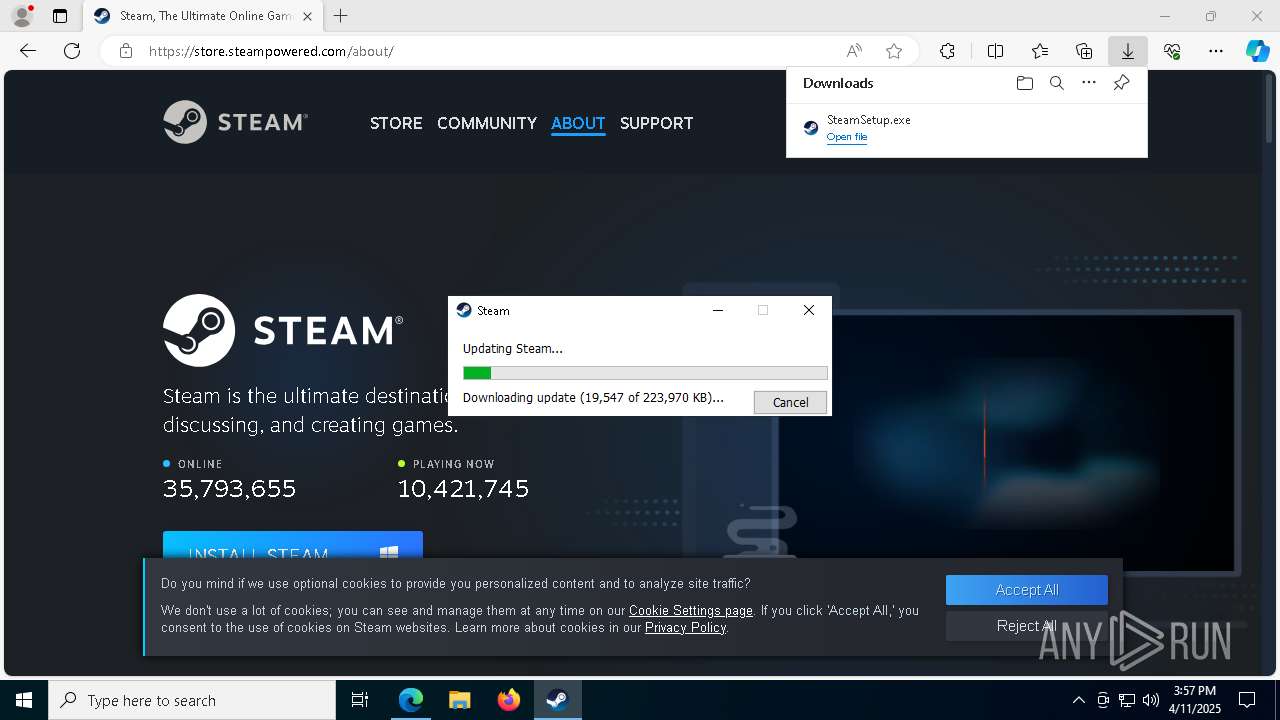Image resolution: width=1280 pixels, height=720 pixels.
Task: Switch to Edge on the taskbar
Action: [411, 700]
